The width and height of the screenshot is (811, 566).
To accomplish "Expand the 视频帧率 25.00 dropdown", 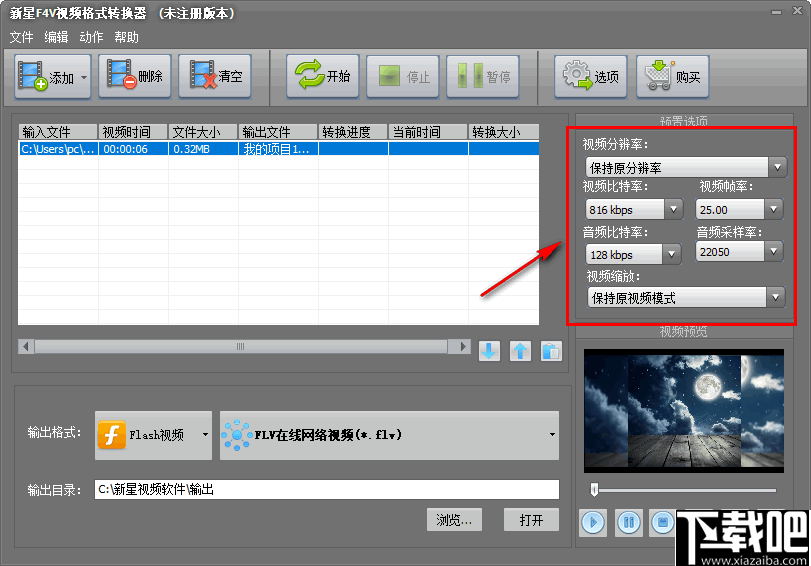I will point(773,210).
